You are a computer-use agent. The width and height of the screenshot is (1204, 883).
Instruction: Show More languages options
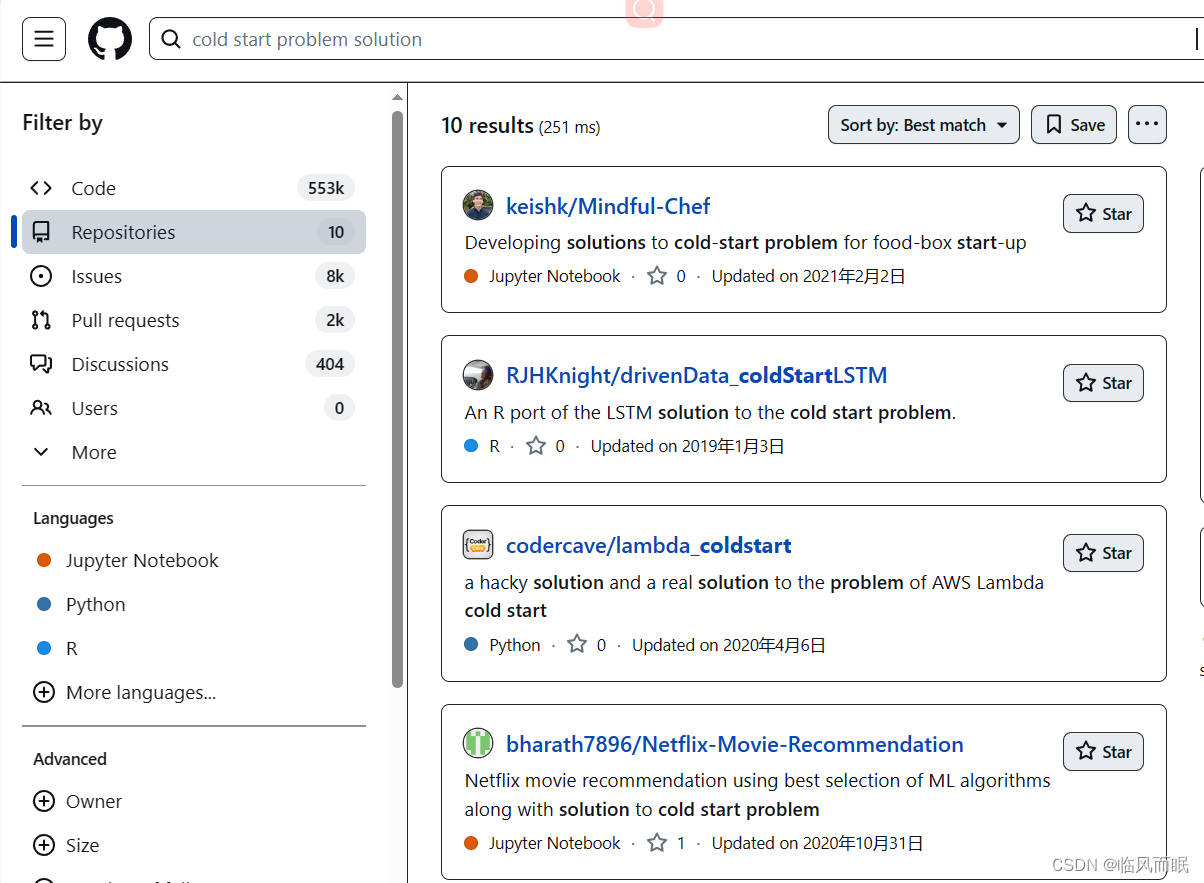point(125,692)
